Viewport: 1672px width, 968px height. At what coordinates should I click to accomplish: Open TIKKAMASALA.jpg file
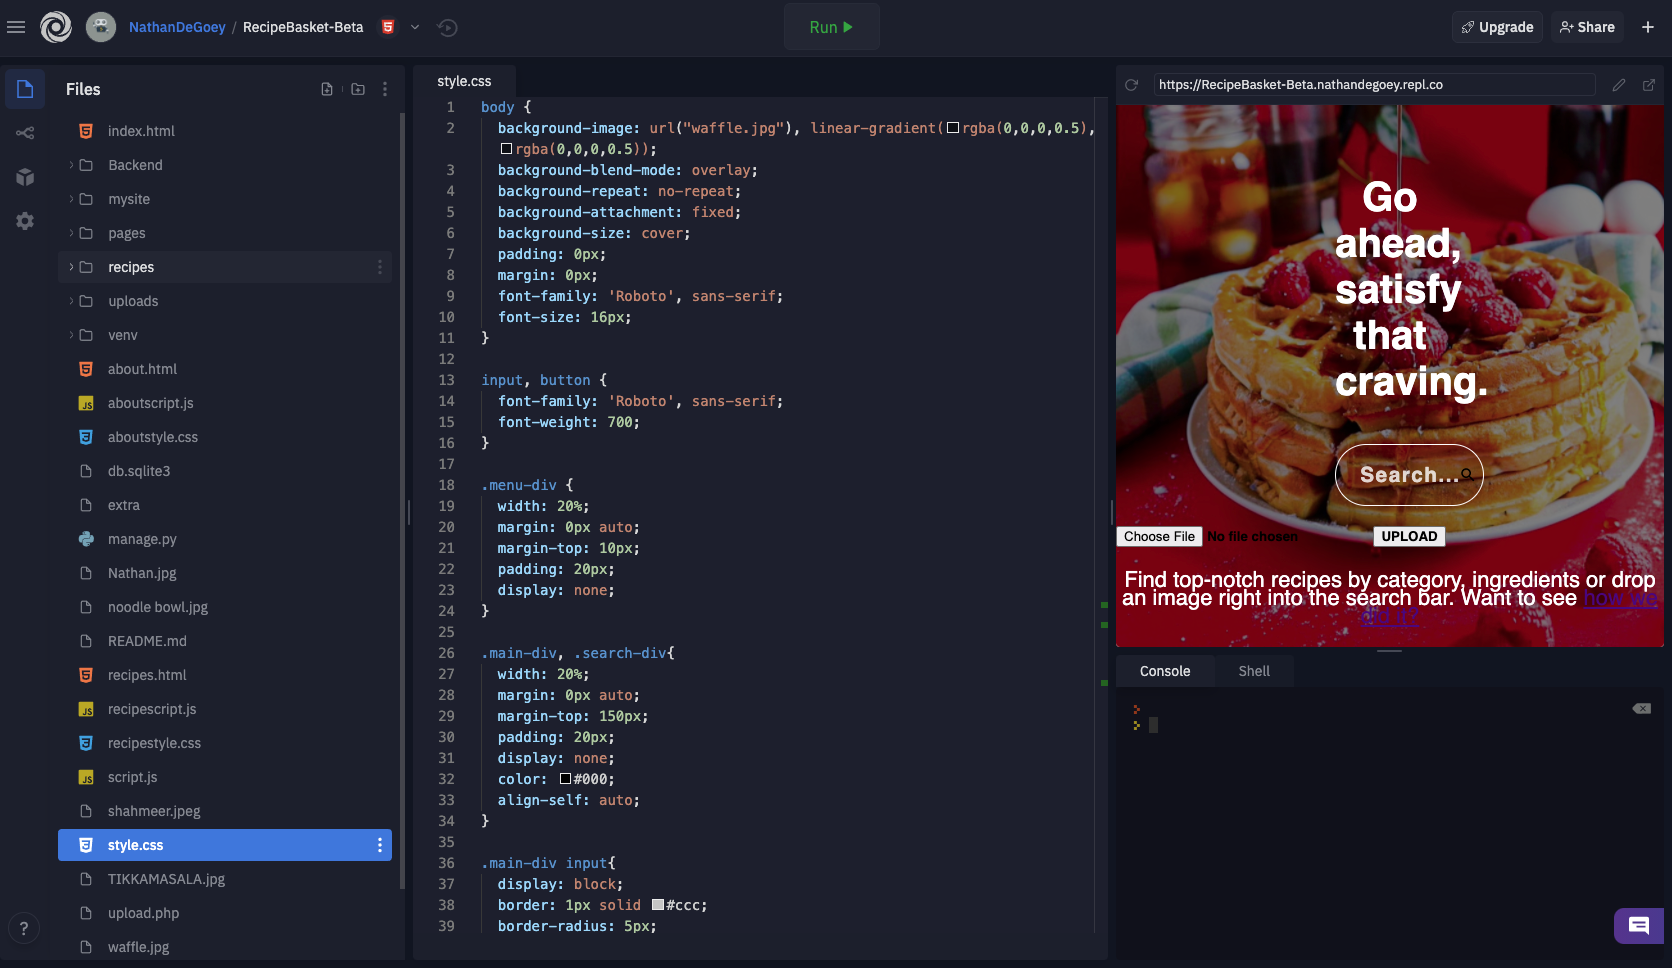(225, 879)
